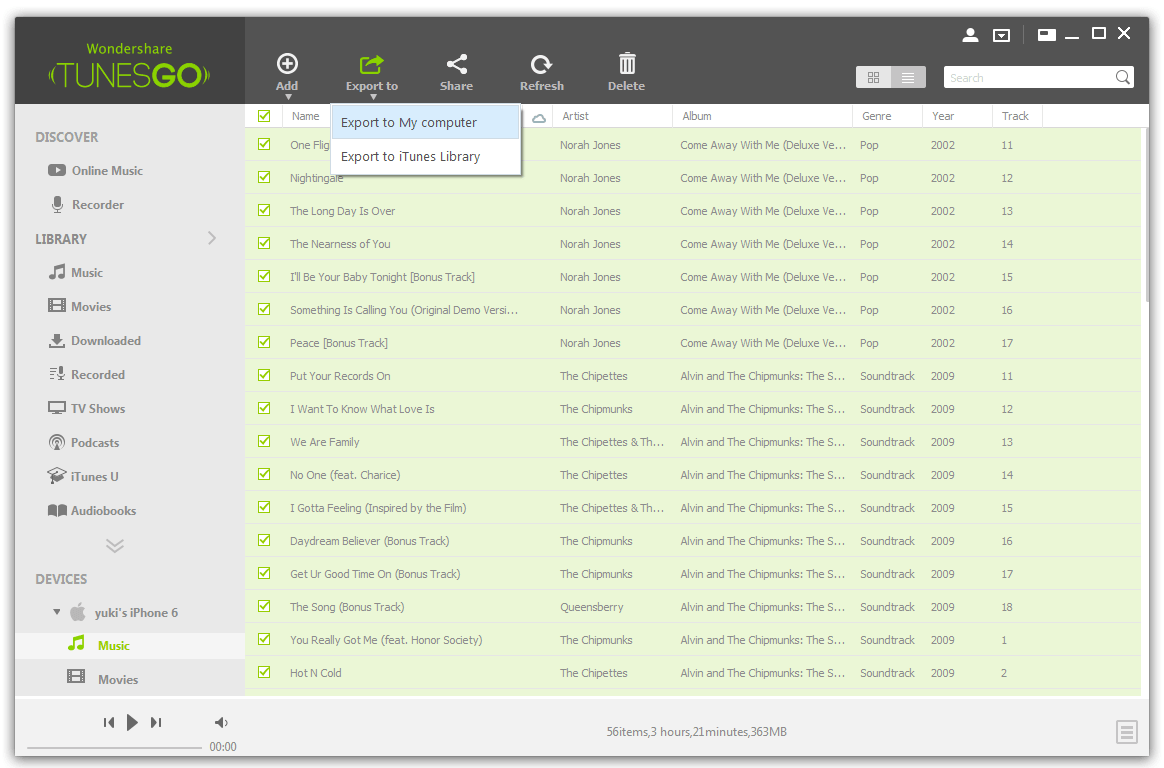
Task: Expand more library items double chevron
Action: pyautogui.click(x=114, y=546)
